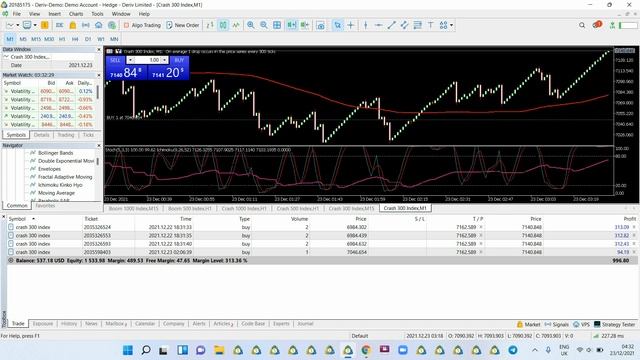The image size is (640, 360).
Task: Open the templates dropdown arrow
Action: 35,25
